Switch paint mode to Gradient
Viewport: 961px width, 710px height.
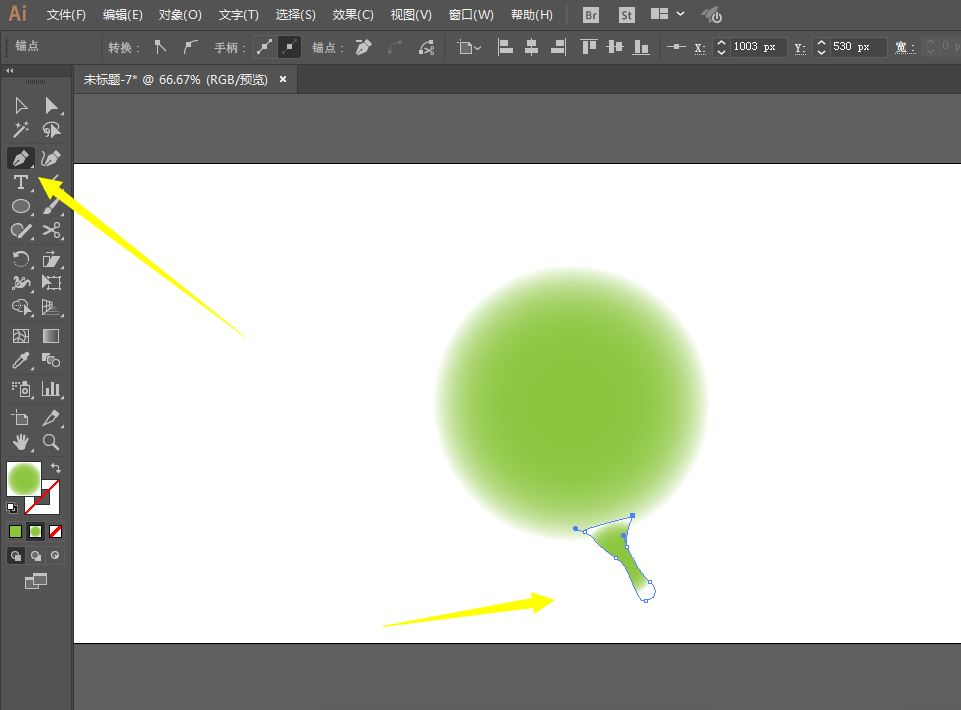[35, 531]
